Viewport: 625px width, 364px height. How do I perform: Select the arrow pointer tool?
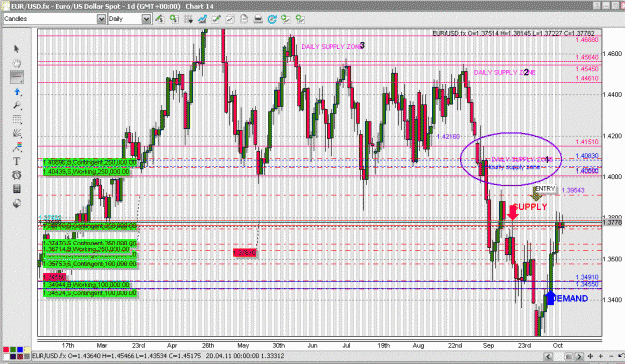(x=16, y=49)
